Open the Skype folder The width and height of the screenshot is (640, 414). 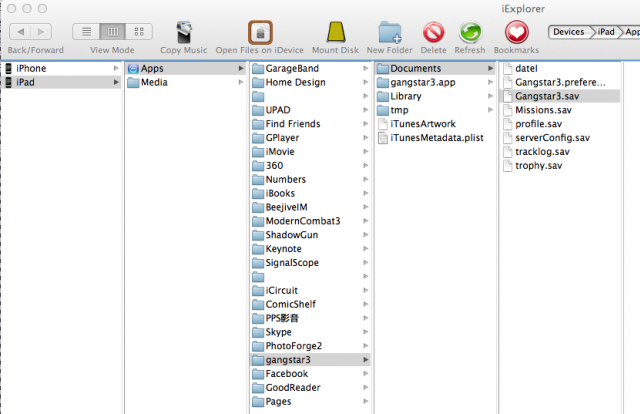(310, 332)
